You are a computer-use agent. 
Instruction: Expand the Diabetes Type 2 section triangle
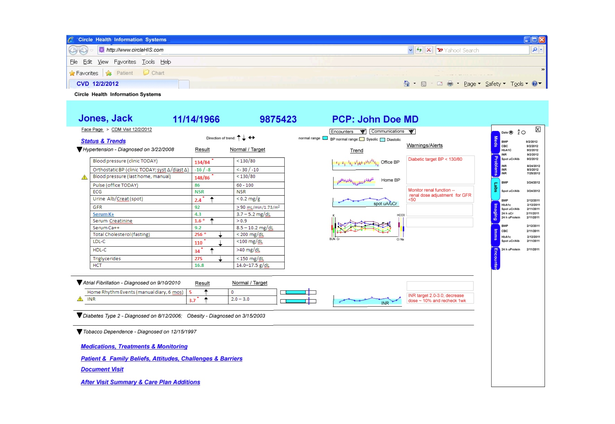tap(79, 315)
